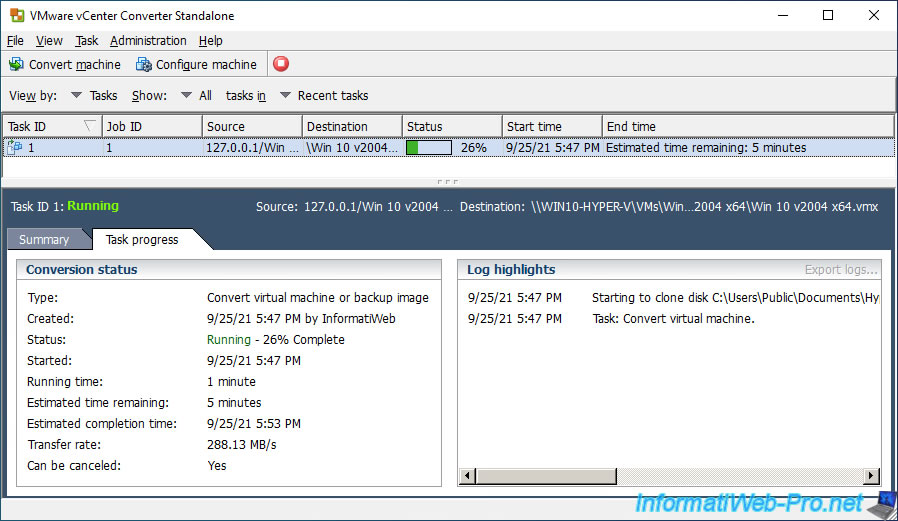
Task: Open the Task menu
Action: [86, 41]
